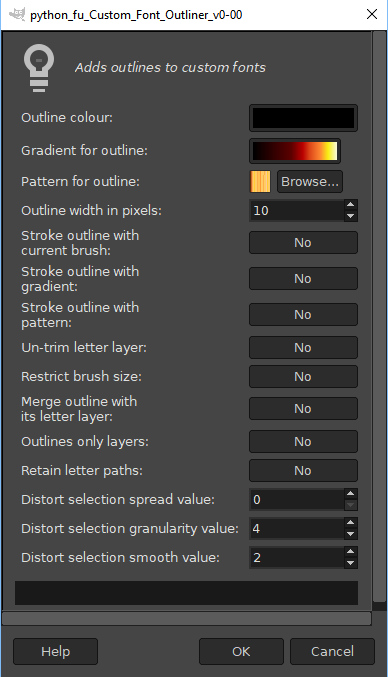
Task: Click the "Gradient for outline:" label
Action: click(x=84, y=150)
